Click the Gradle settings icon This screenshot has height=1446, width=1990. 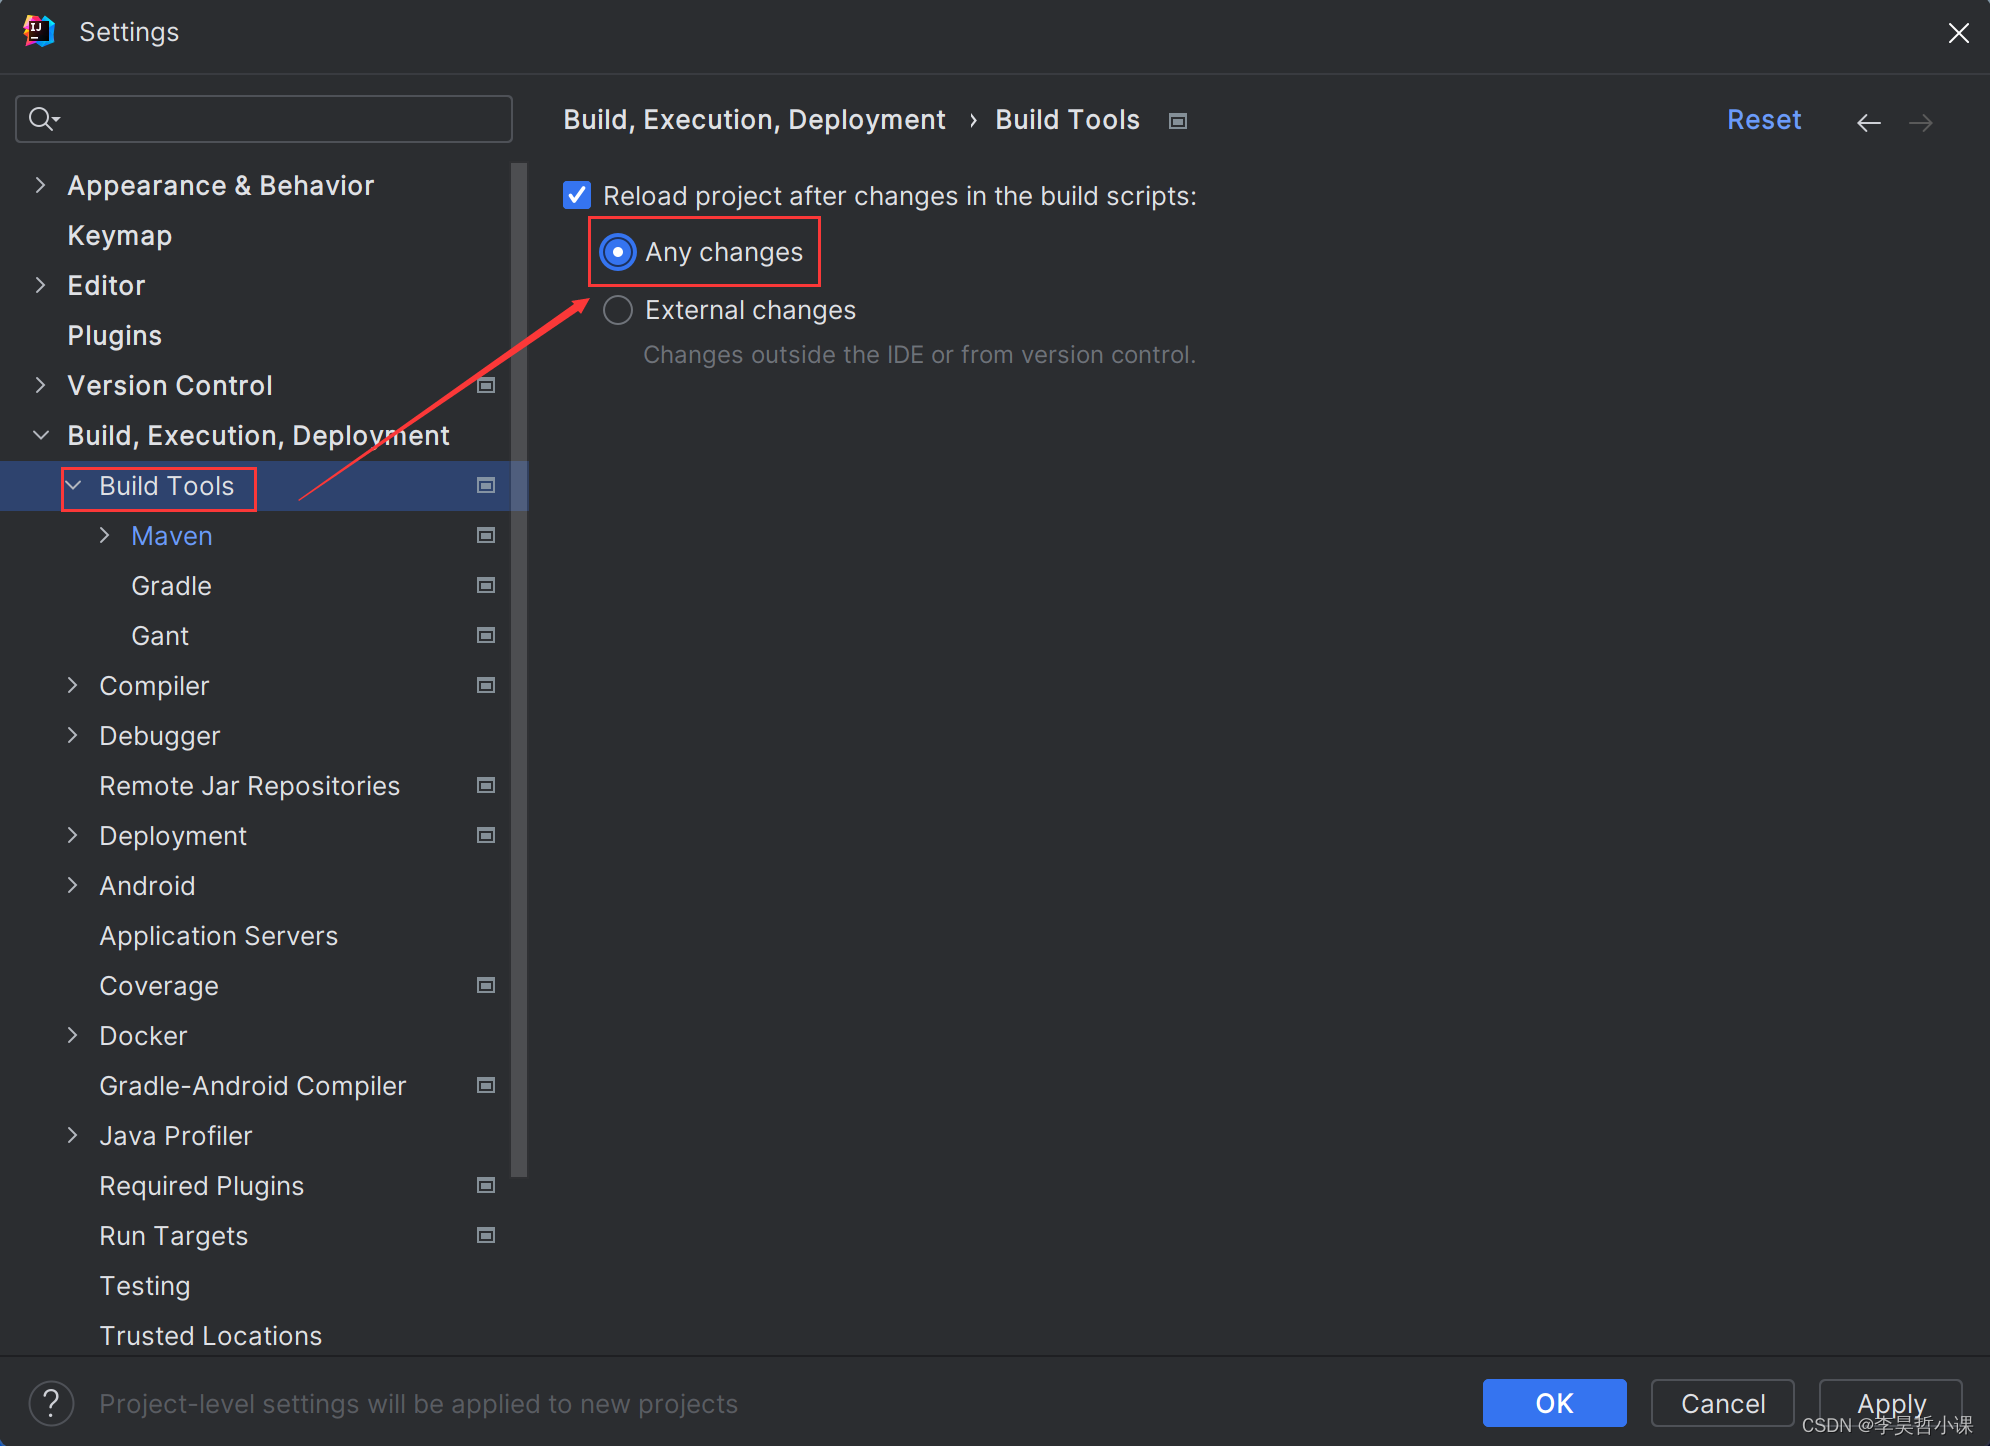[485, 584]
